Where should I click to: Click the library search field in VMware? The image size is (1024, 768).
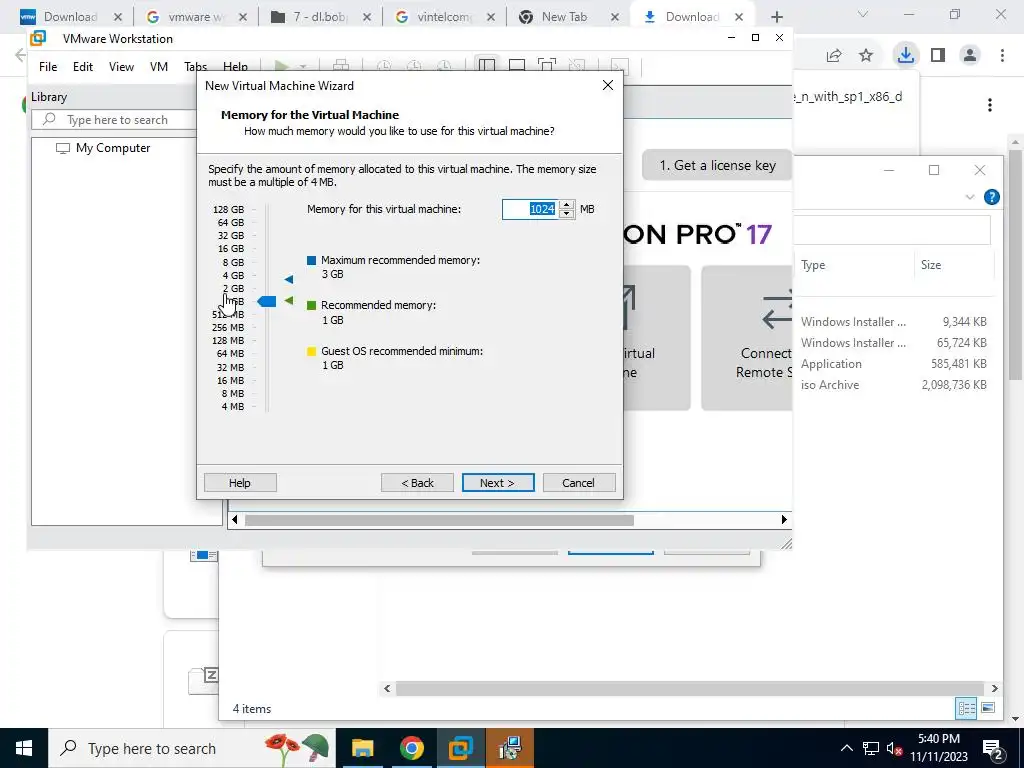(115, 120)
